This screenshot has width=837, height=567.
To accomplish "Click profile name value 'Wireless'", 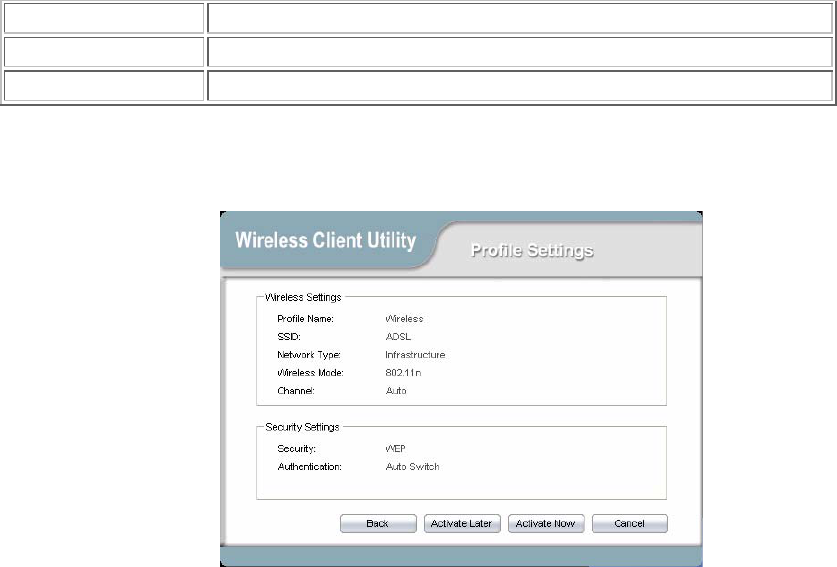I will coord(404,319).
